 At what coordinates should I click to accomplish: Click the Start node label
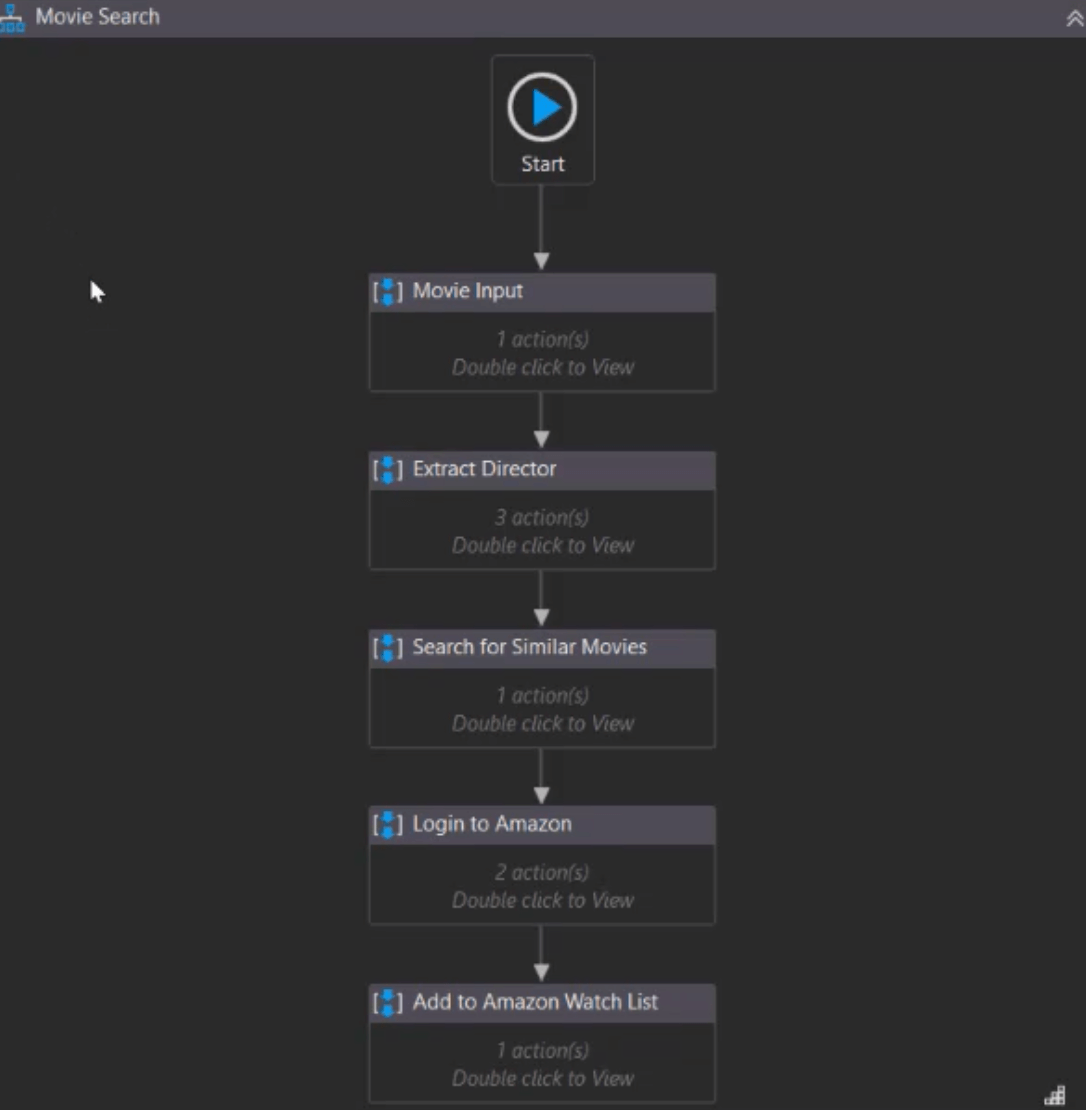(x=542, y=164)
